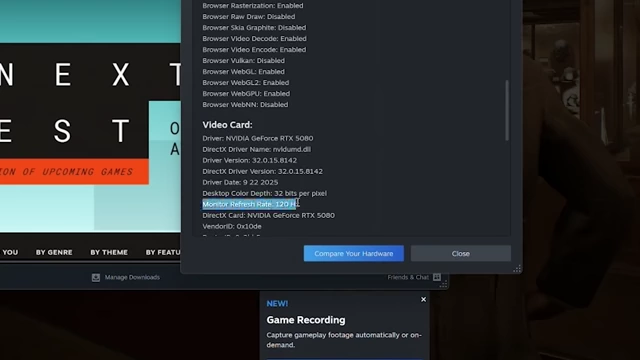
Task: Click Browser WebGL: Enabled line
Action: [x=243, y=72]
